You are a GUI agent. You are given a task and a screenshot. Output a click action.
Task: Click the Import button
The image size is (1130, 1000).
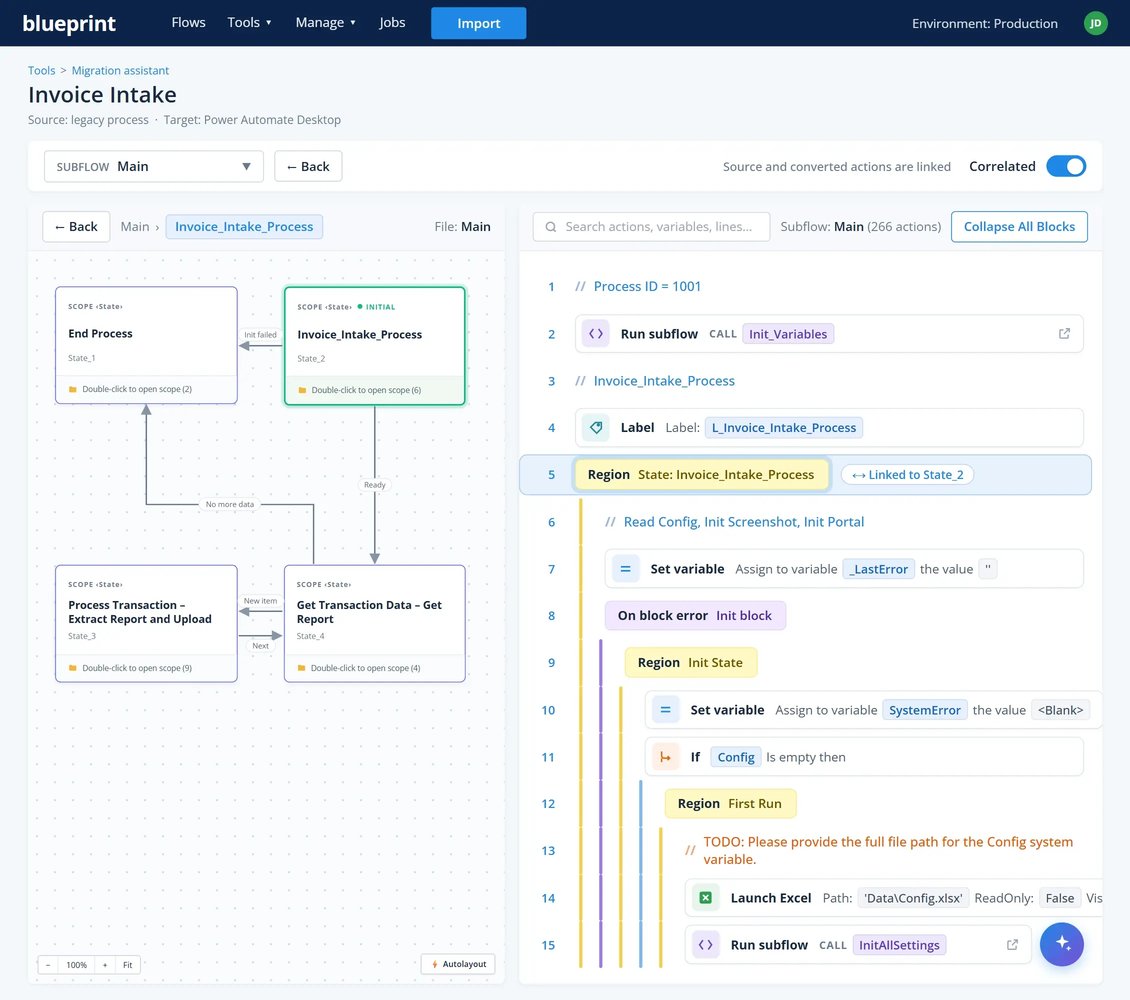[x=479, y=23]
